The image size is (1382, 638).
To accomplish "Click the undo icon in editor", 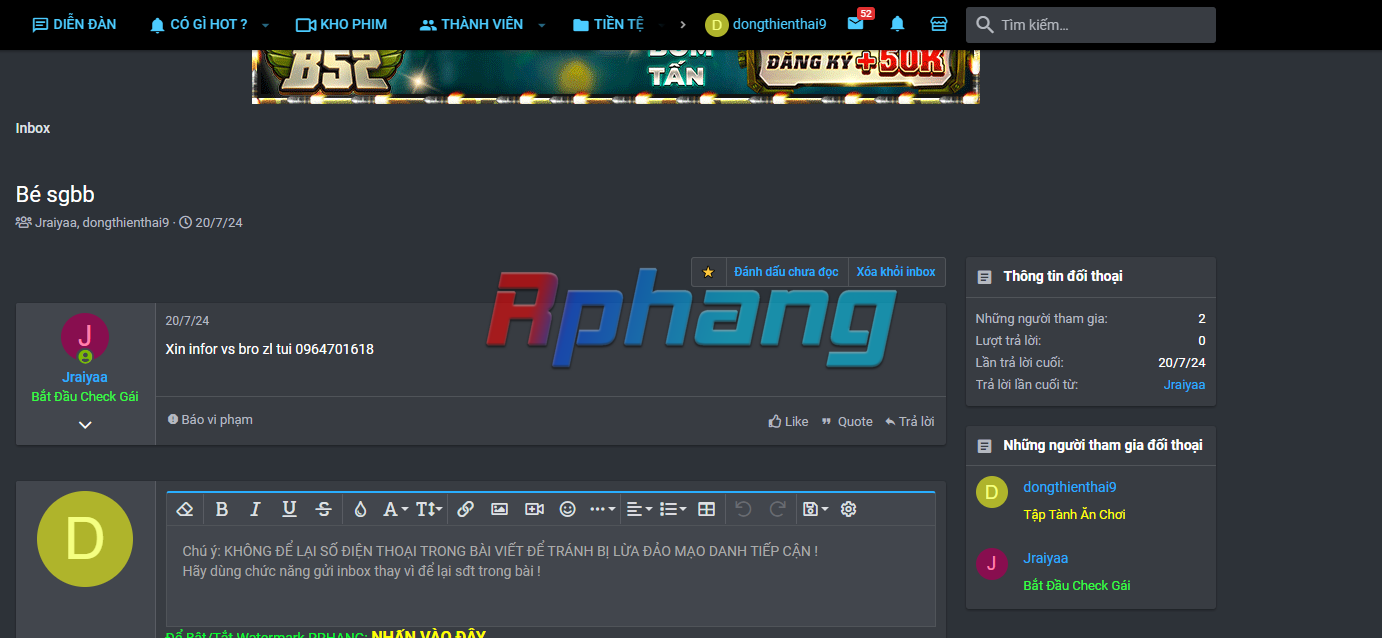I will pyautogui.click(x=743, y=509).
